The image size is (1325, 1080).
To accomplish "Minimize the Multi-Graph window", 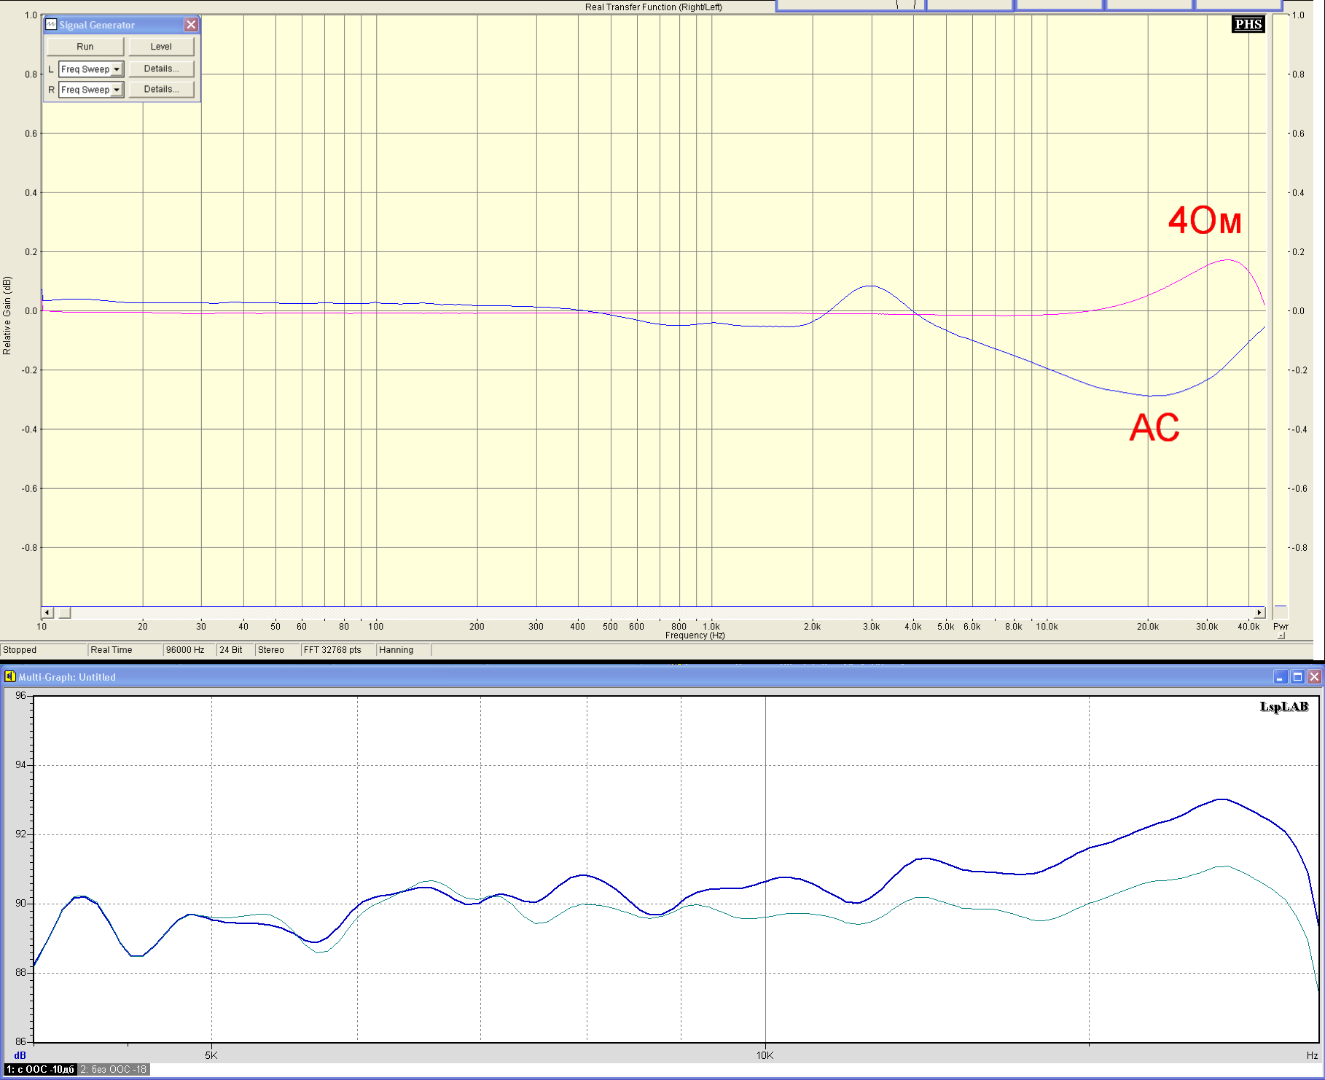I will (1281, 677).
